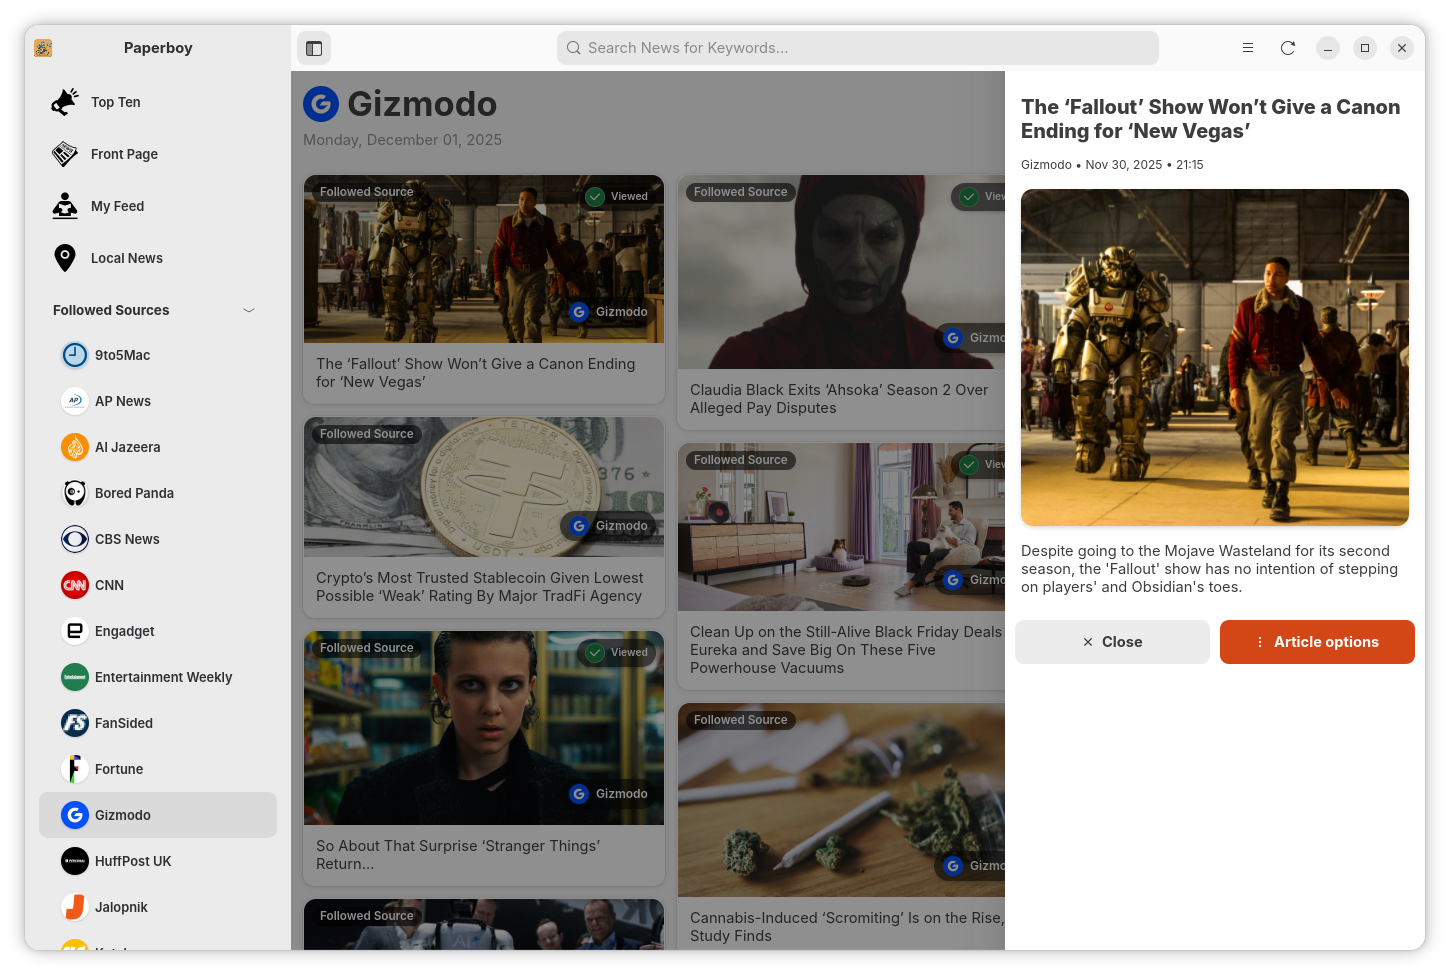Open the Front Page section
This screenshot has width=1450, height=975.
point(124,154)
